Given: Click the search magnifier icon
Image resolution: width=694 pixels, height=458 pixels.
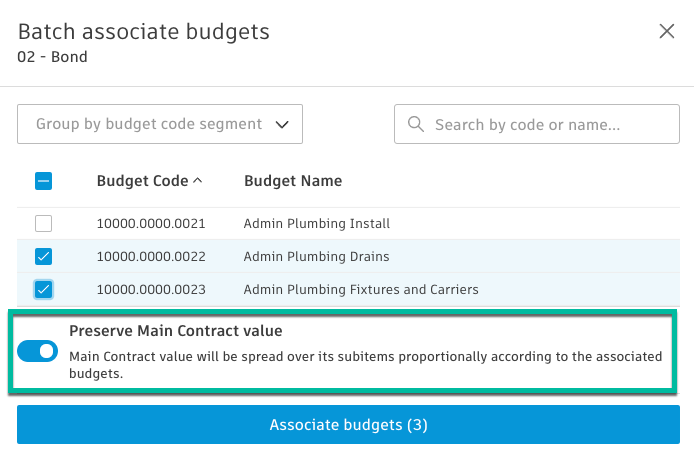Looking at the screenshot, I should coord(415,126).
